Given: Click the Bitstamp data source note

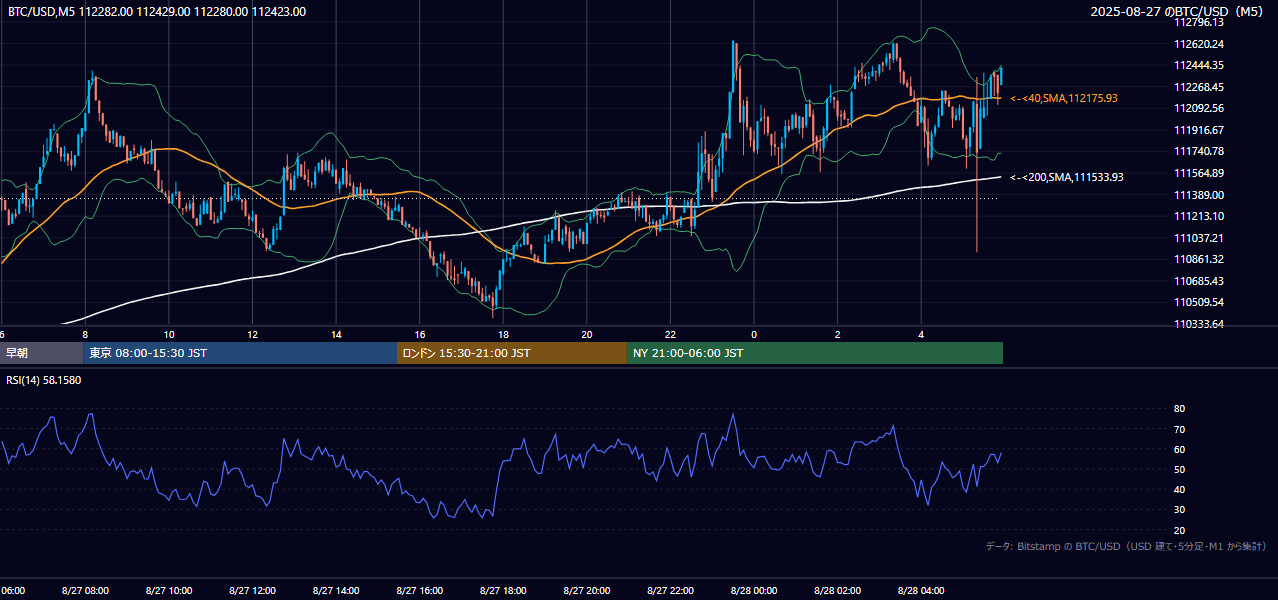Looking at the screenshot, I should coord(1126,546).
